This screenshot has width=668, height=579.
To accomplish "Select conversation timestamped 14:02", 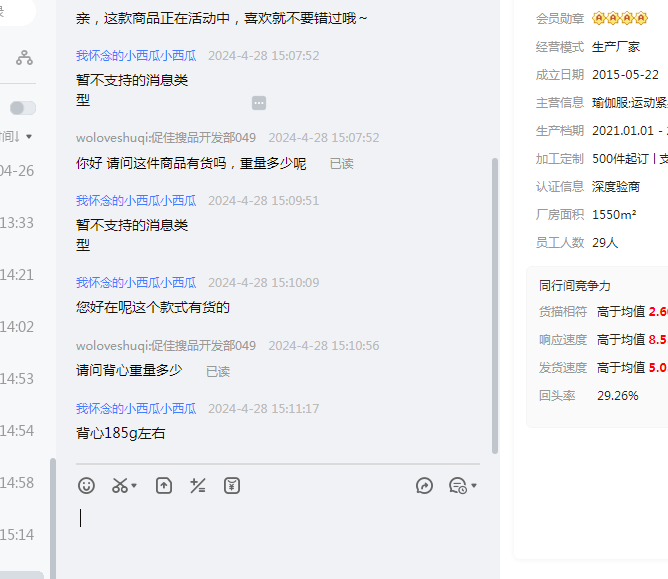I will coord(17,327).
